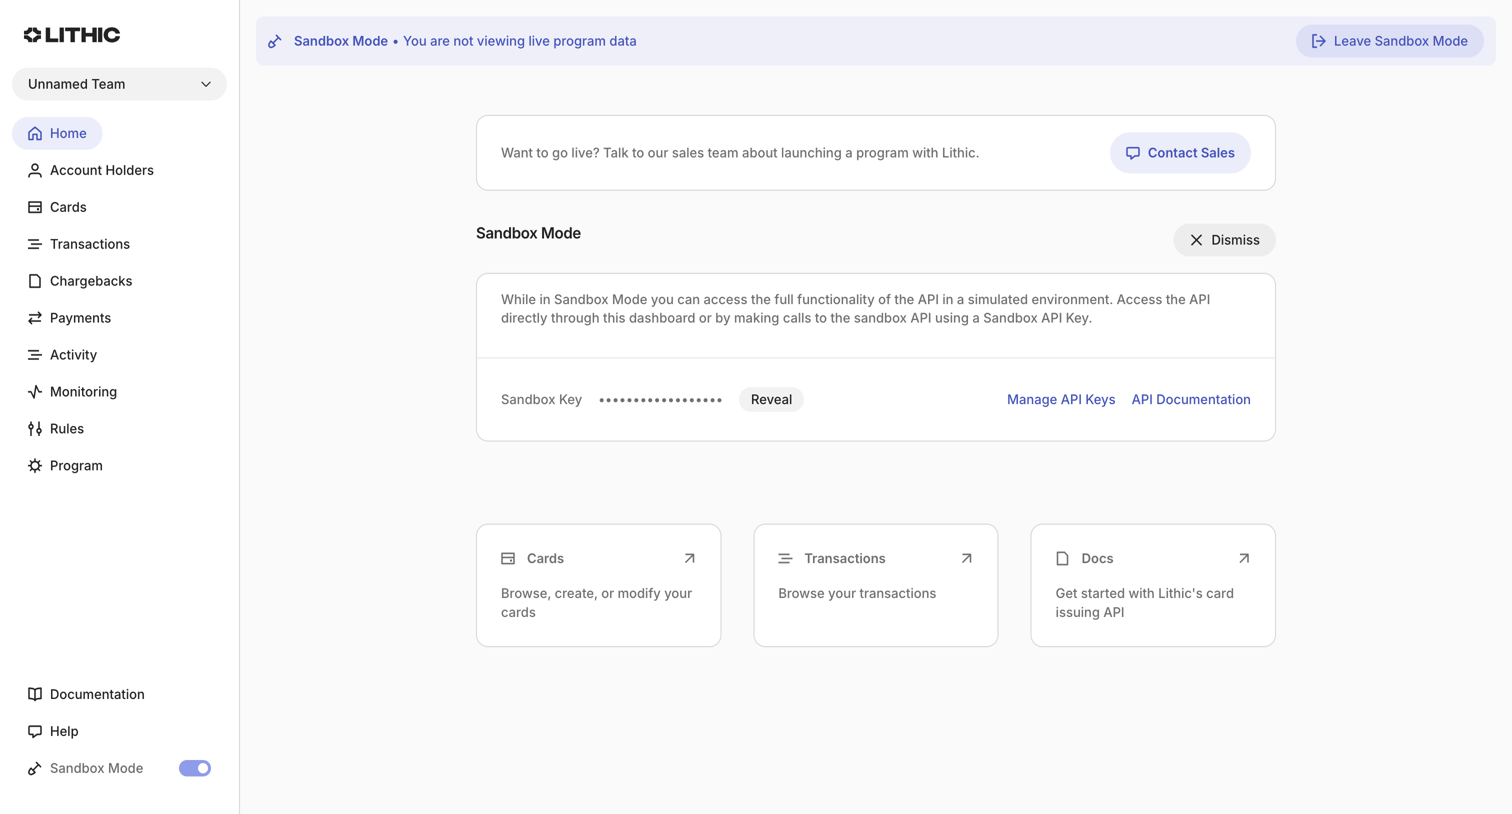
Task: Click the Documentation book icon
Action: click(x=35, y=694)
